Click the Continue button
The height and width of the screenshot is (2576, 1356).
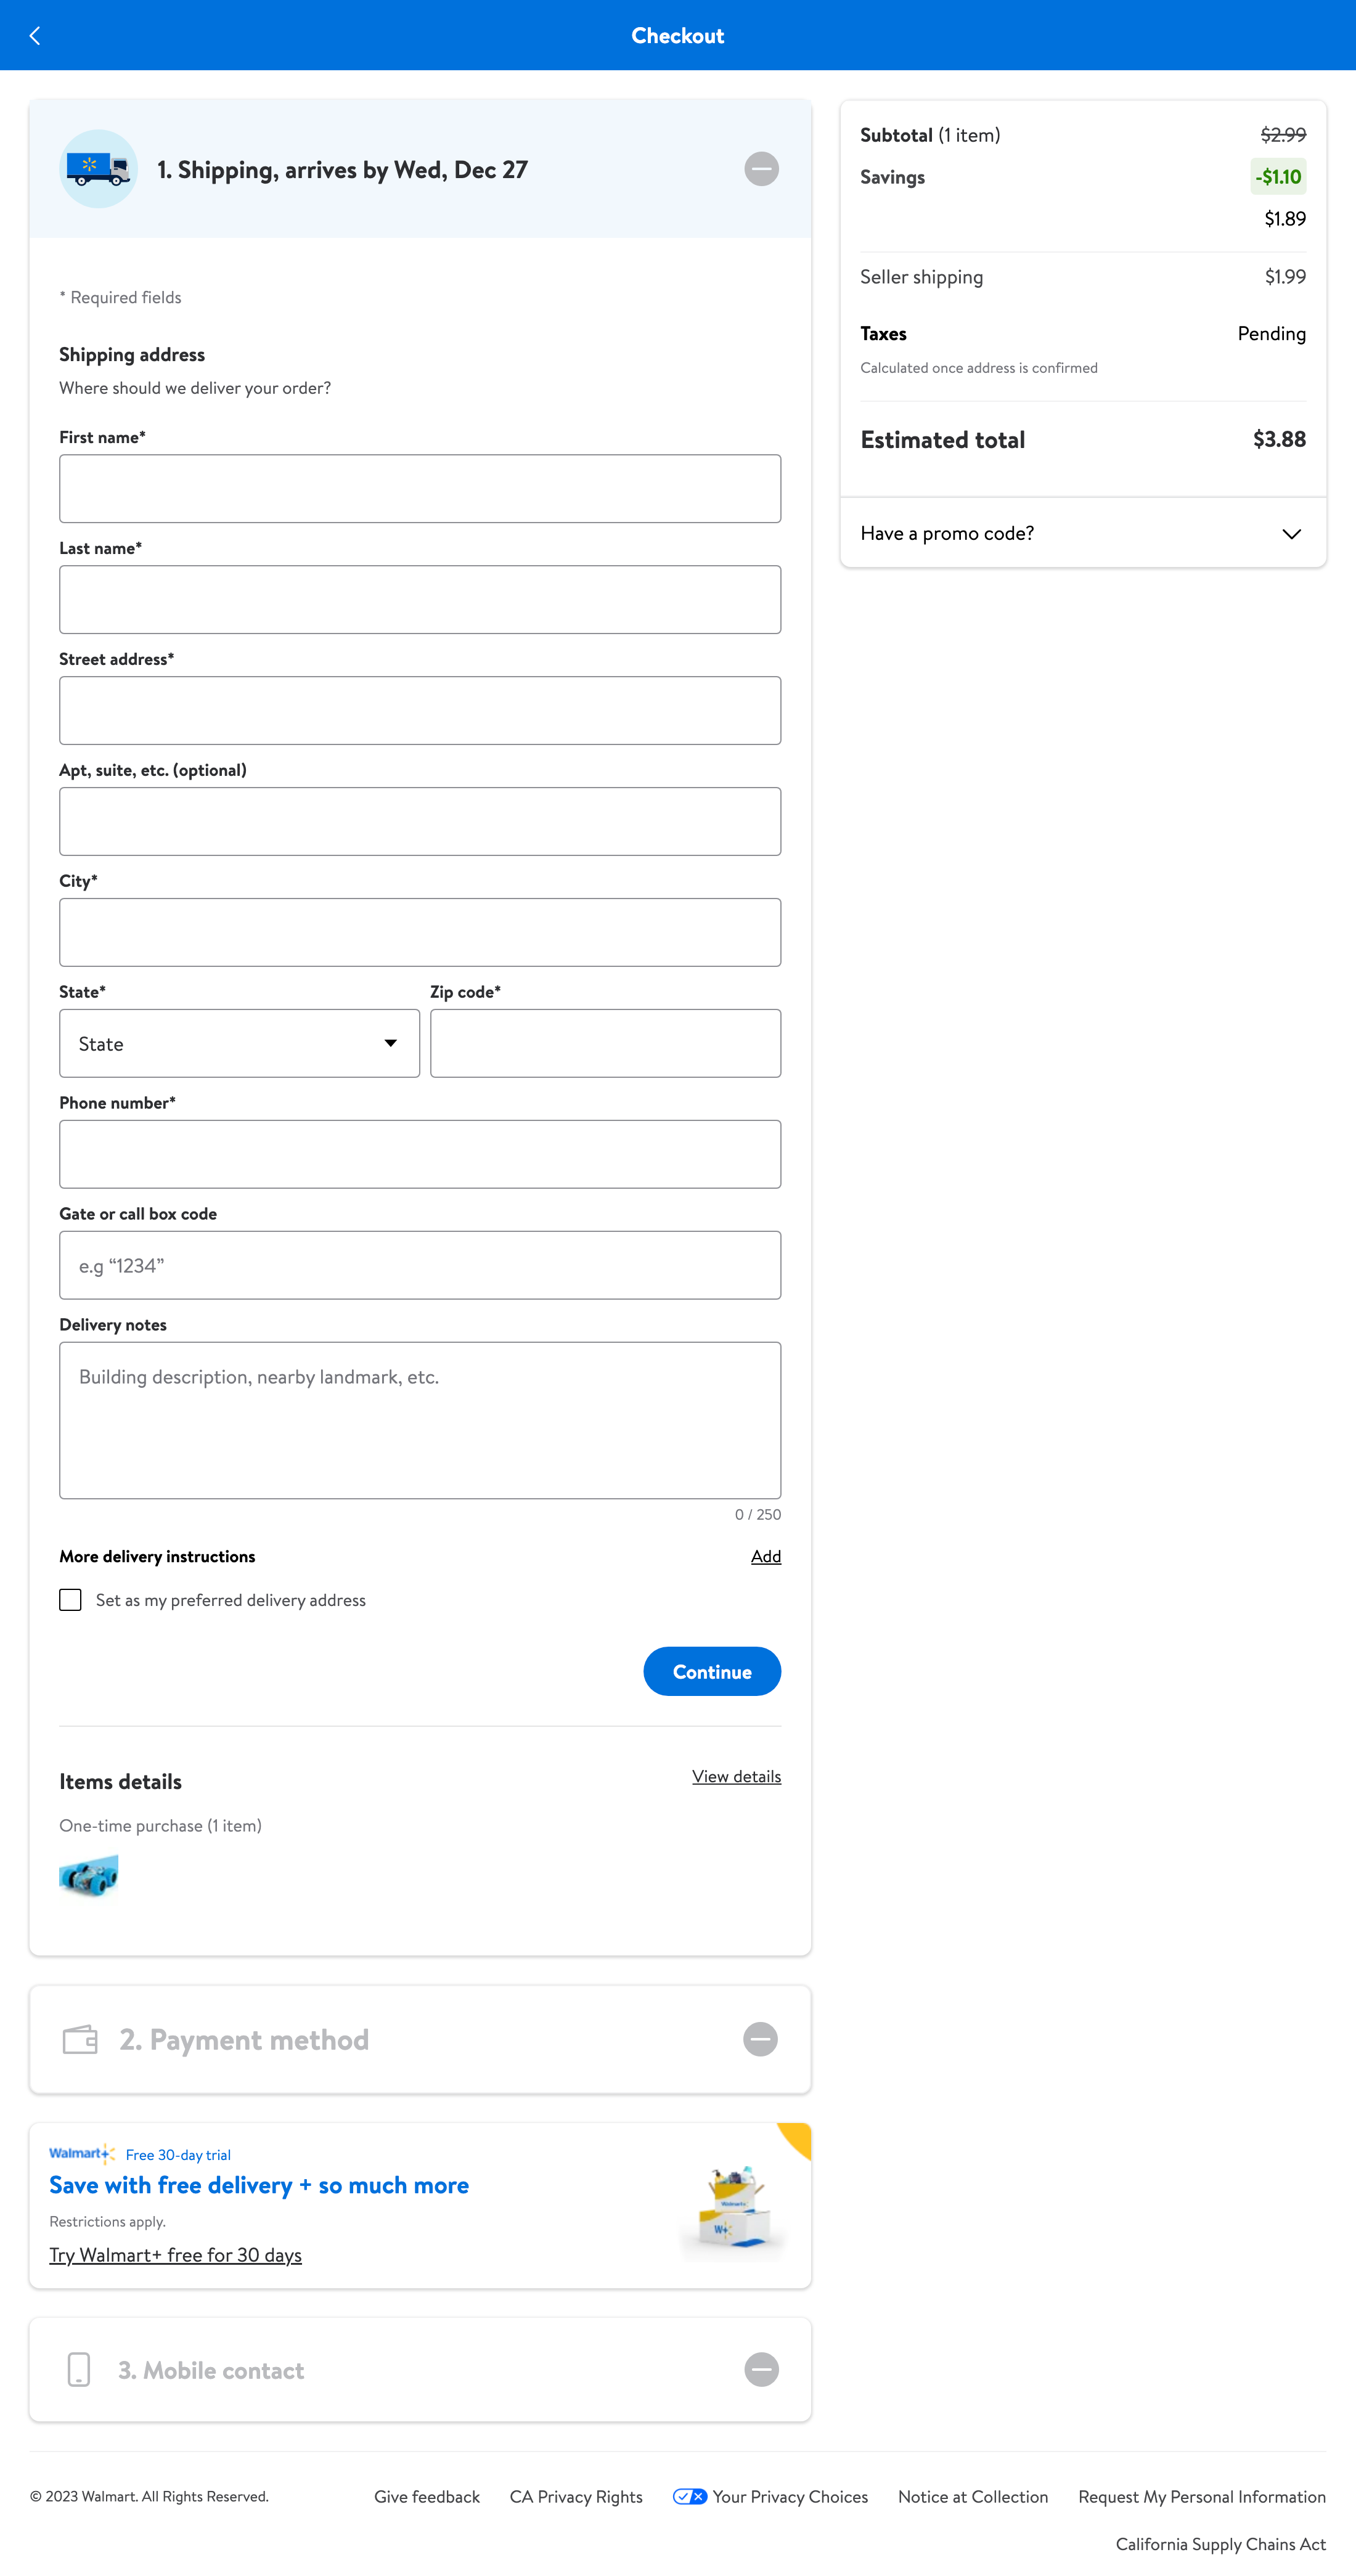pos(711,1671)
